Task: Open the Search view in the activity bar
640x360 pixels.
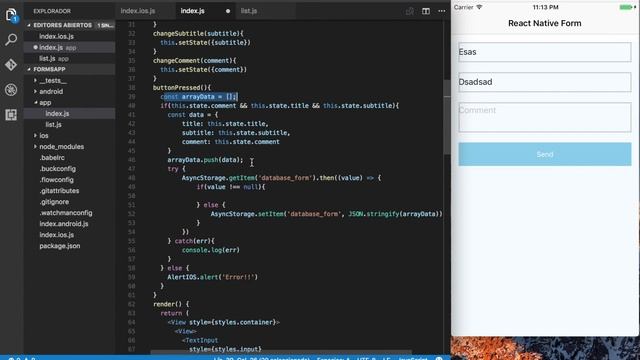Action: tap(11, 40)
